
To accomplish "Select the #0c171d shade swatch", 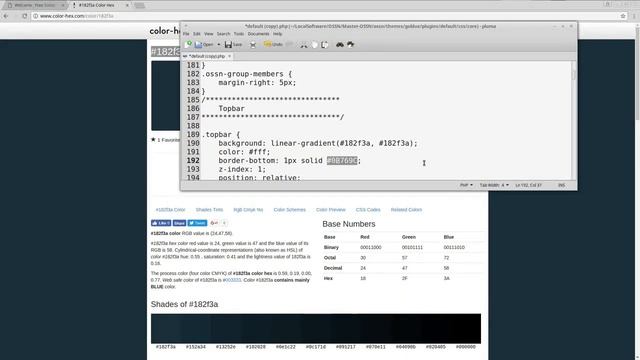I will (x=316, y=329).
